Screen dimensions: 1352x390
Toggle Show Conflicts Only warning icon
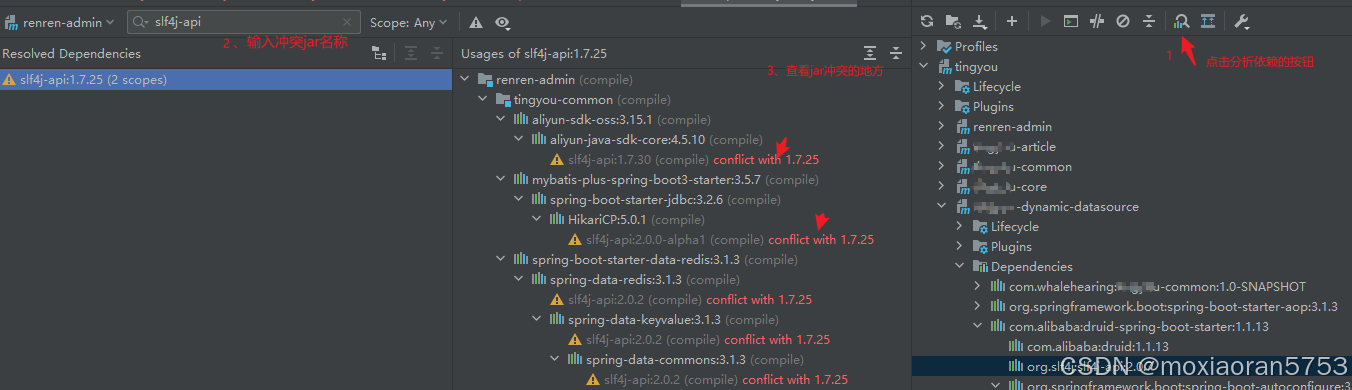click(476, 22)
